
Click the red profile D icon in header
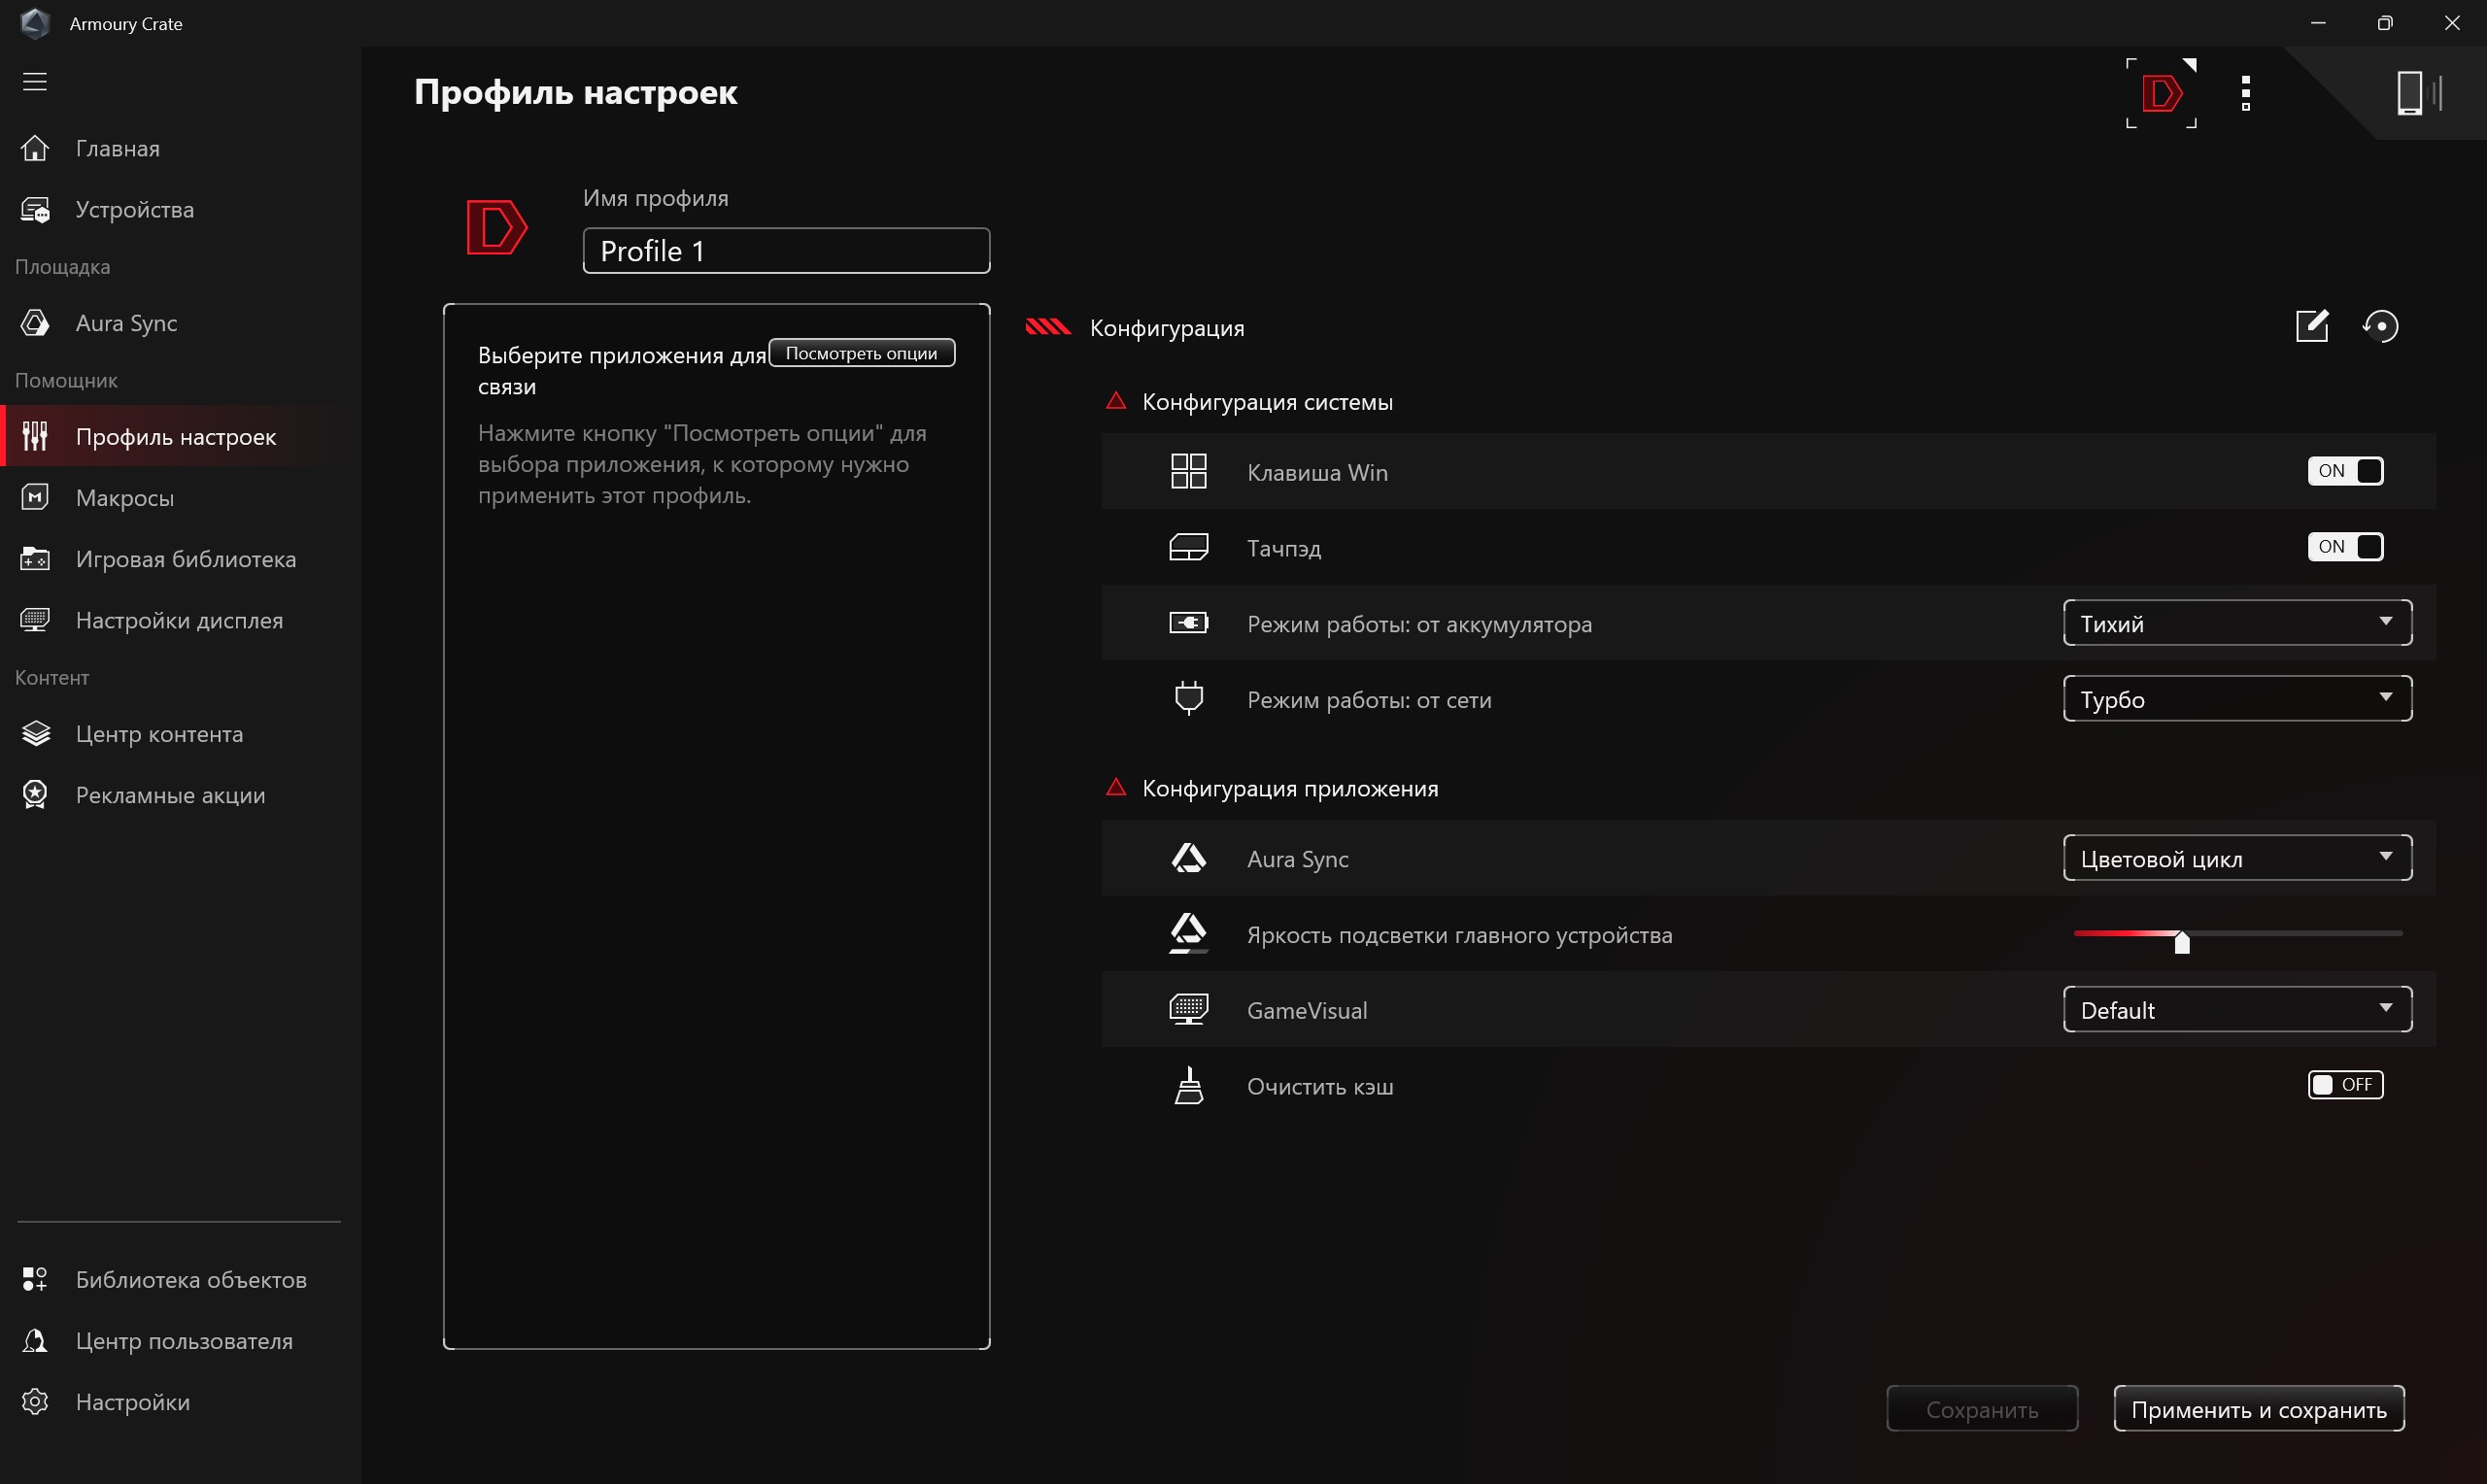[x=2161, y=93]
